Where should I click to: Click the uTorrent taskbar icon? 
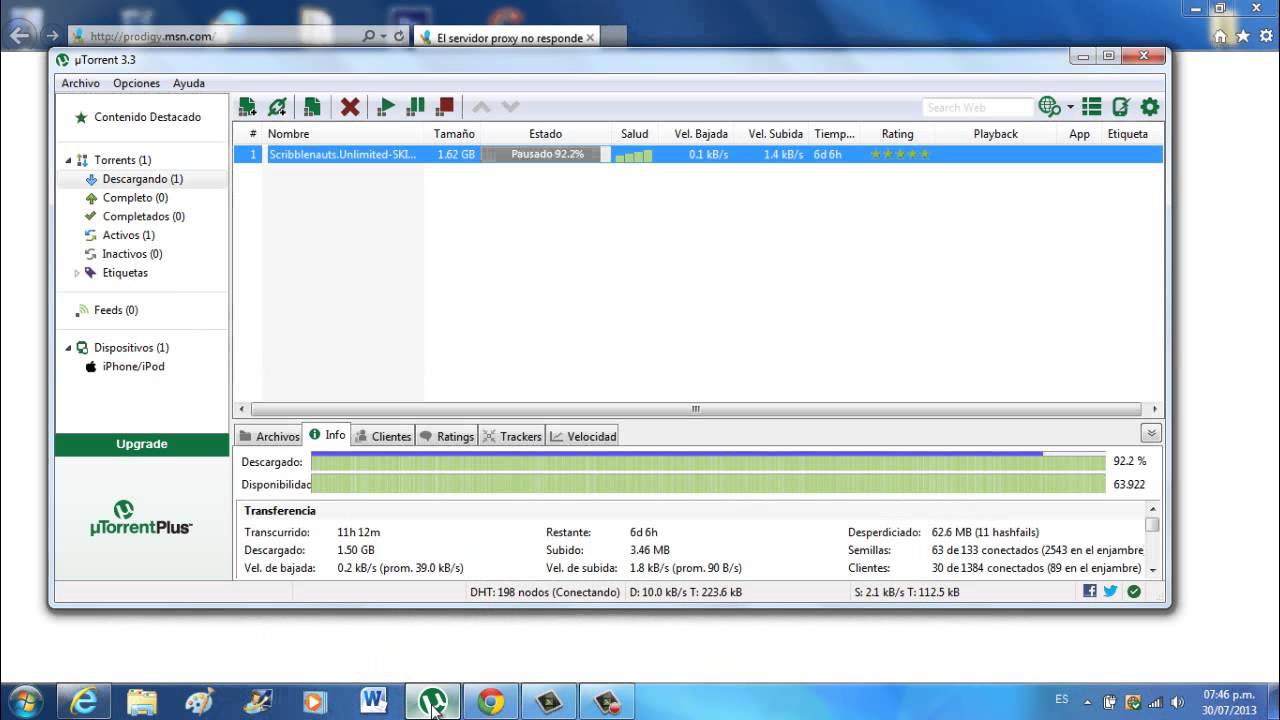click(x=432, y=702)
